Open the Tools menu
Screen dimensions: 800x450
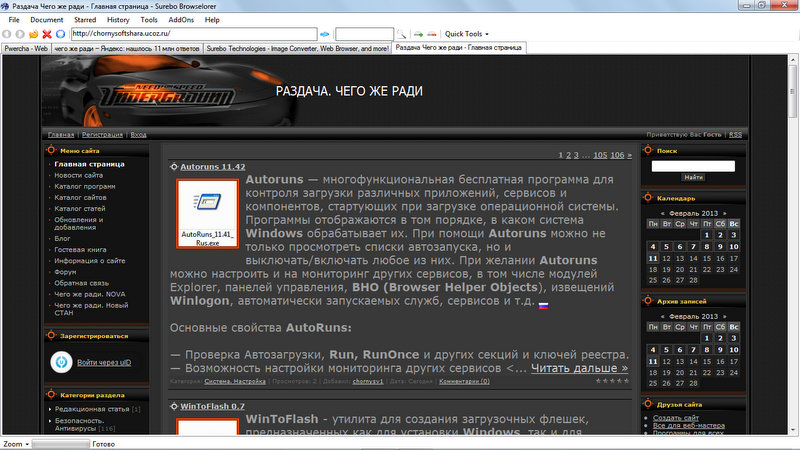click(148, 20)
